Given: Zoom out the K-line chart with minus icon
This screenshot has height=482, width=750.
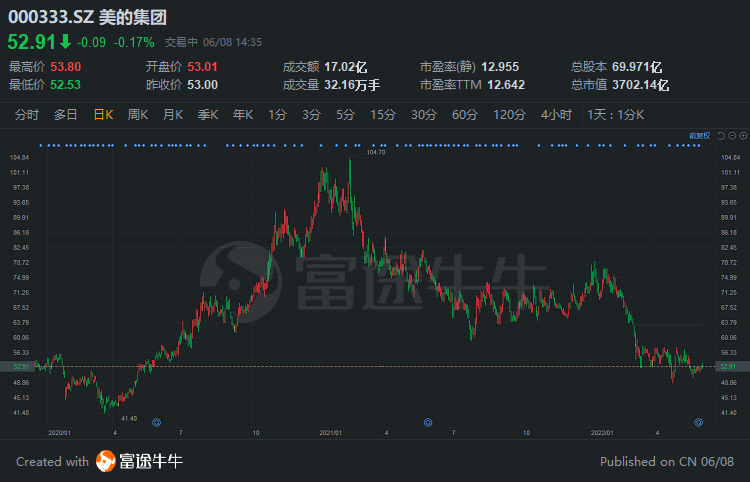Looking at the screenshot, I should (732, 136).
